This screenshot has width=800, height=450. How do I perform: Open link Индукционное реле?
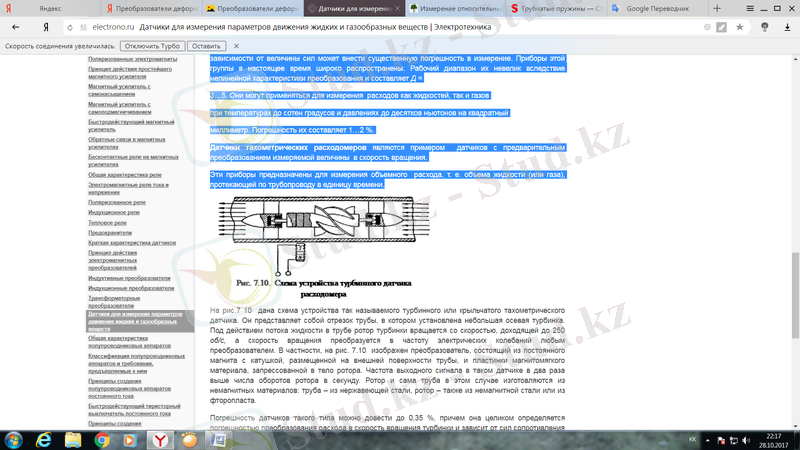[113, 212]
